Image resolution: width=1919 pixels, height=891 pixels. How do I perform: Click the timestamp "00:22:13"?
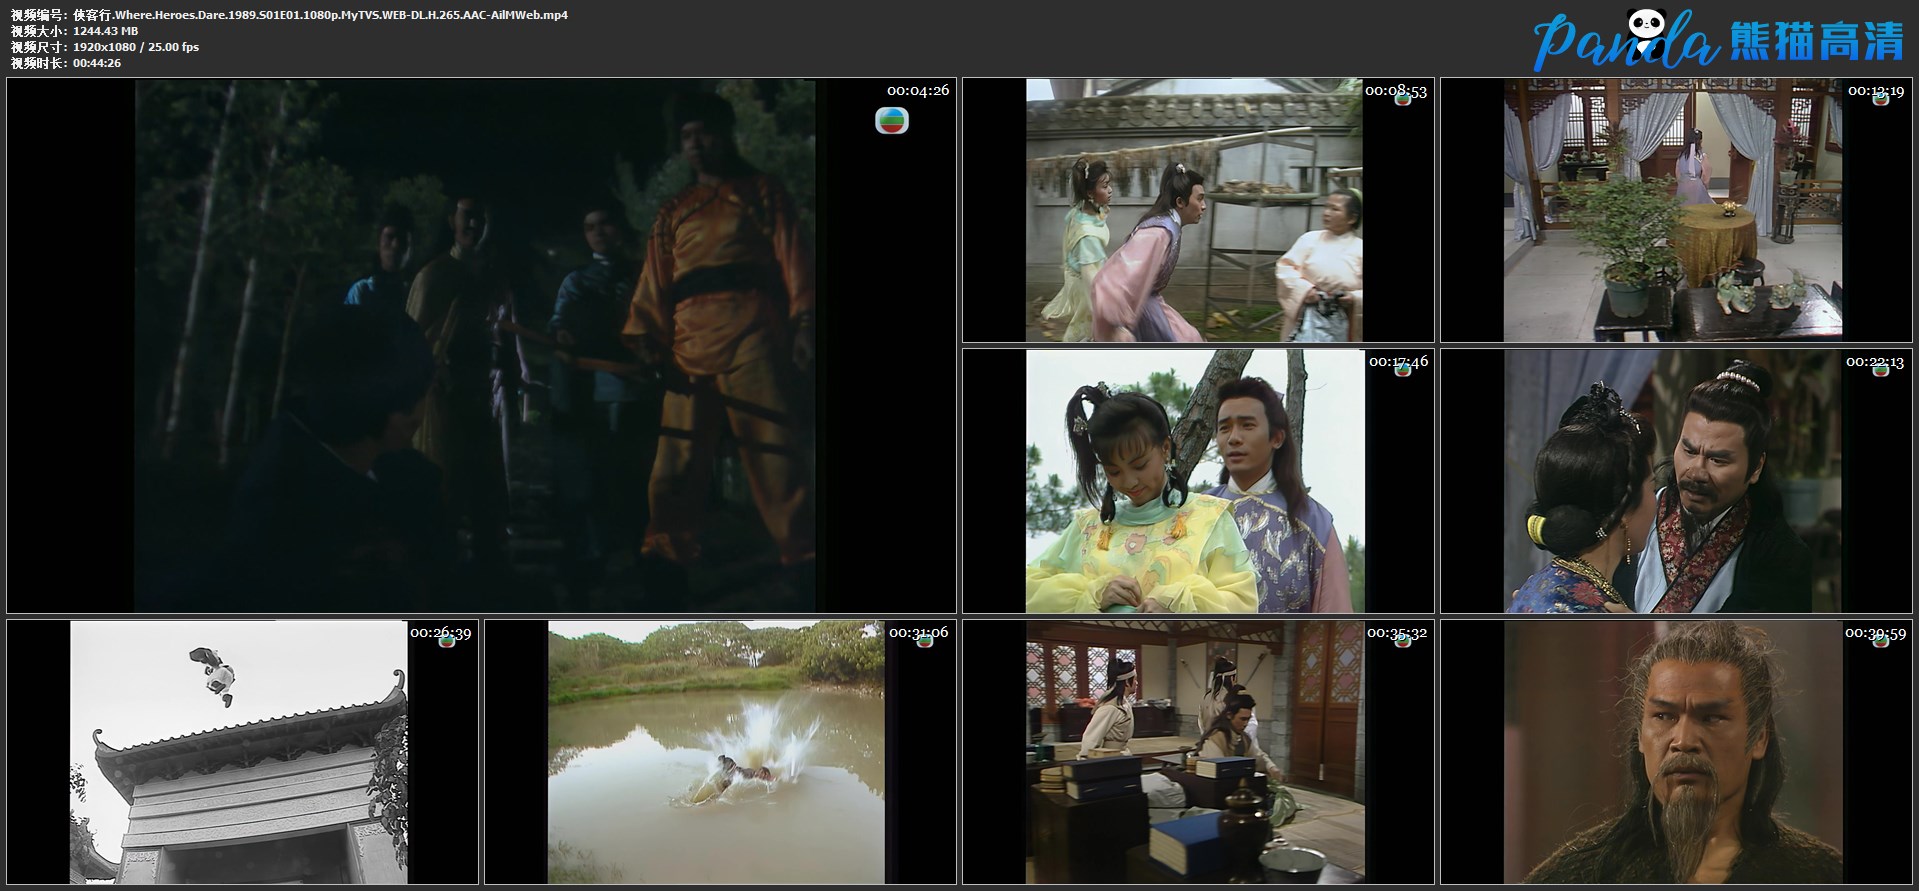point(1875,362)
